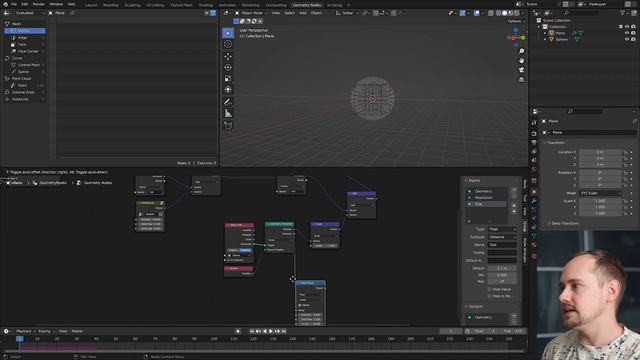Switch perspective/orthographic grid icon in viewport
Image resolution: width=640 pixels, height=360 pixels.
521,80
